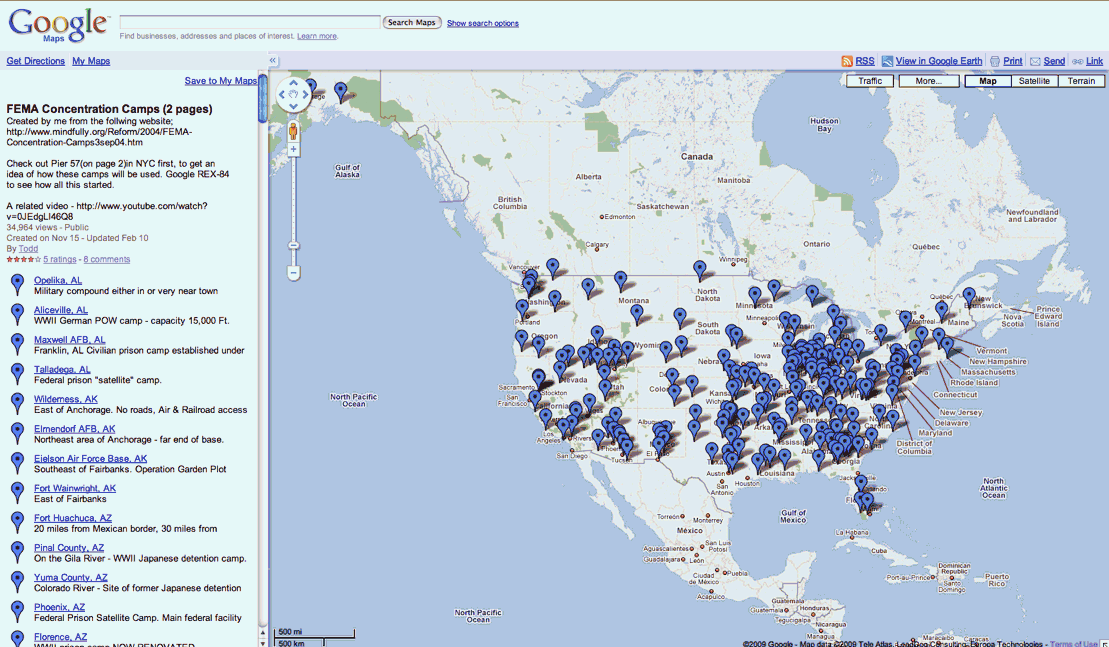Click the Google Maps logo
This screenshot has width=1109, height=647.
point(58,25)
